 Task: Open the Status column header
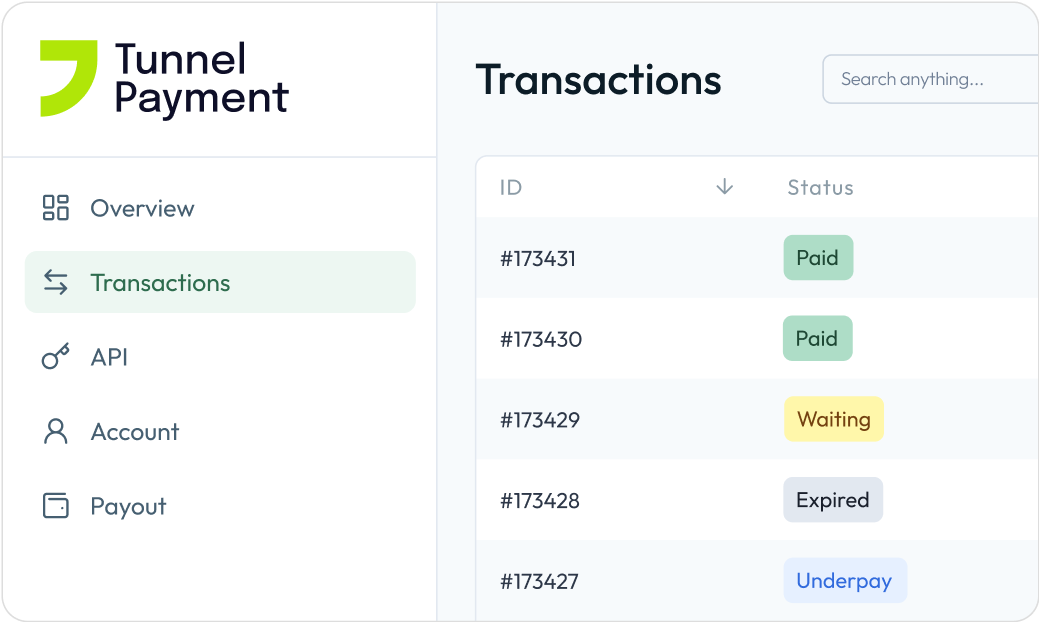point(820,187)
